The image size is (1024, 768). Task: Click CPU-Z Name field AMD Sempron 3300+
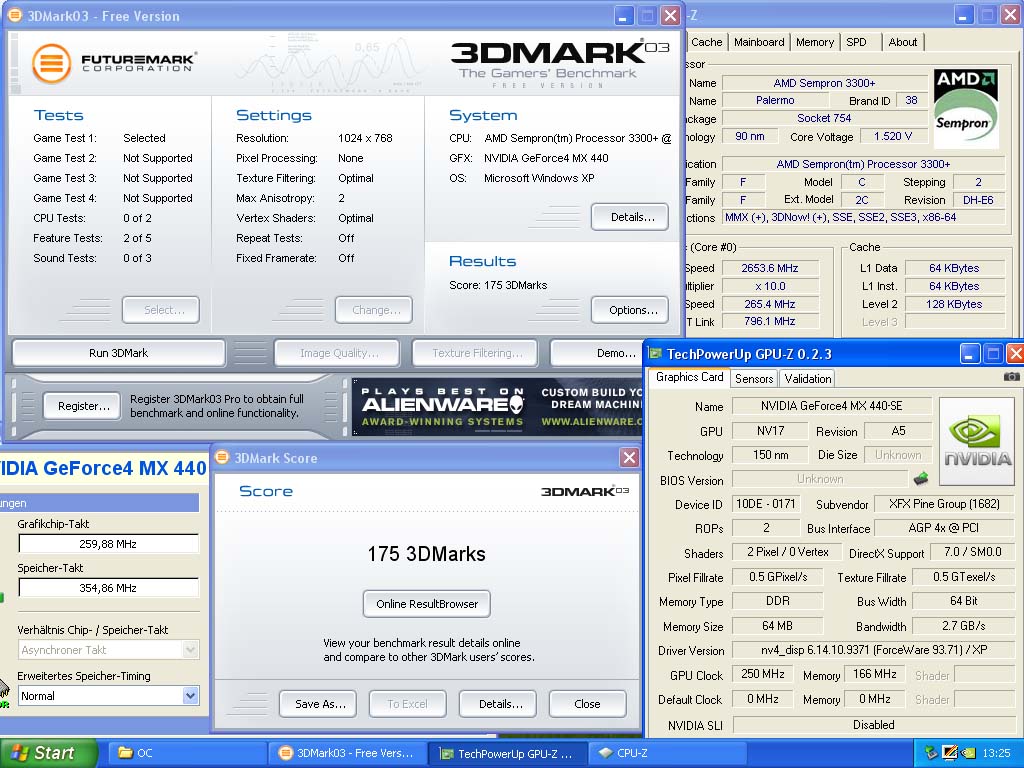pos(824,83)
